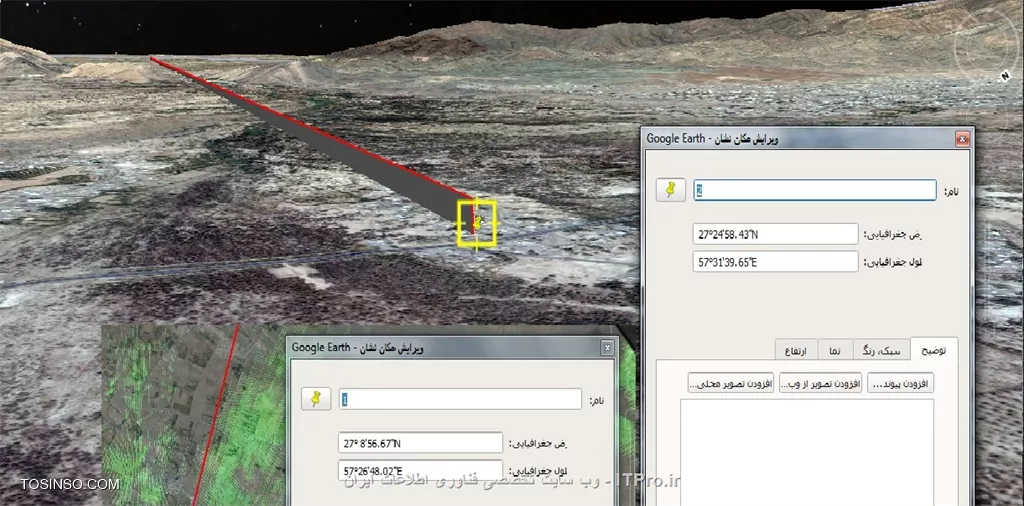This screenshot has height=506, width=1024.
Task: Click the yellow pushpin placemark on the map
Action: pos(479,223)
